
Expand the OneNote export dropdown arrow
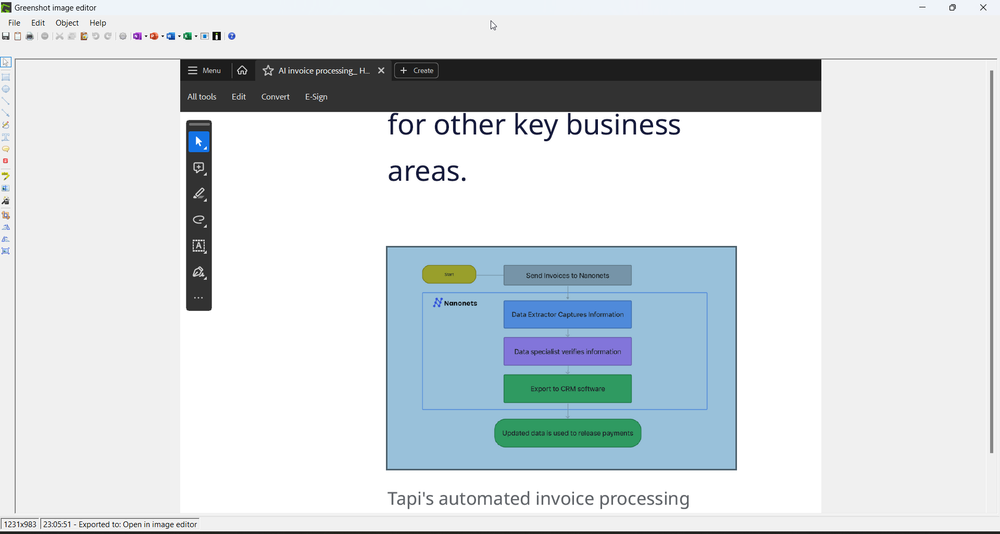[x=146, y=36]
